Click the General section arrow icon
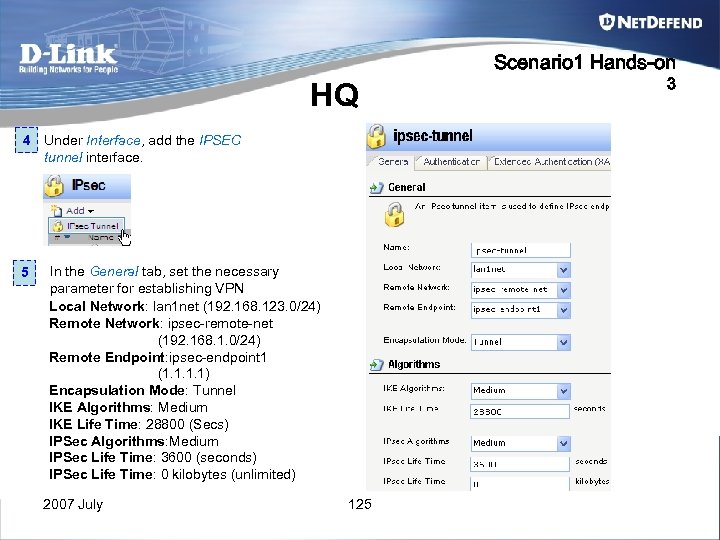This screenshot has width=720, height=540. [x=377, y=187]
